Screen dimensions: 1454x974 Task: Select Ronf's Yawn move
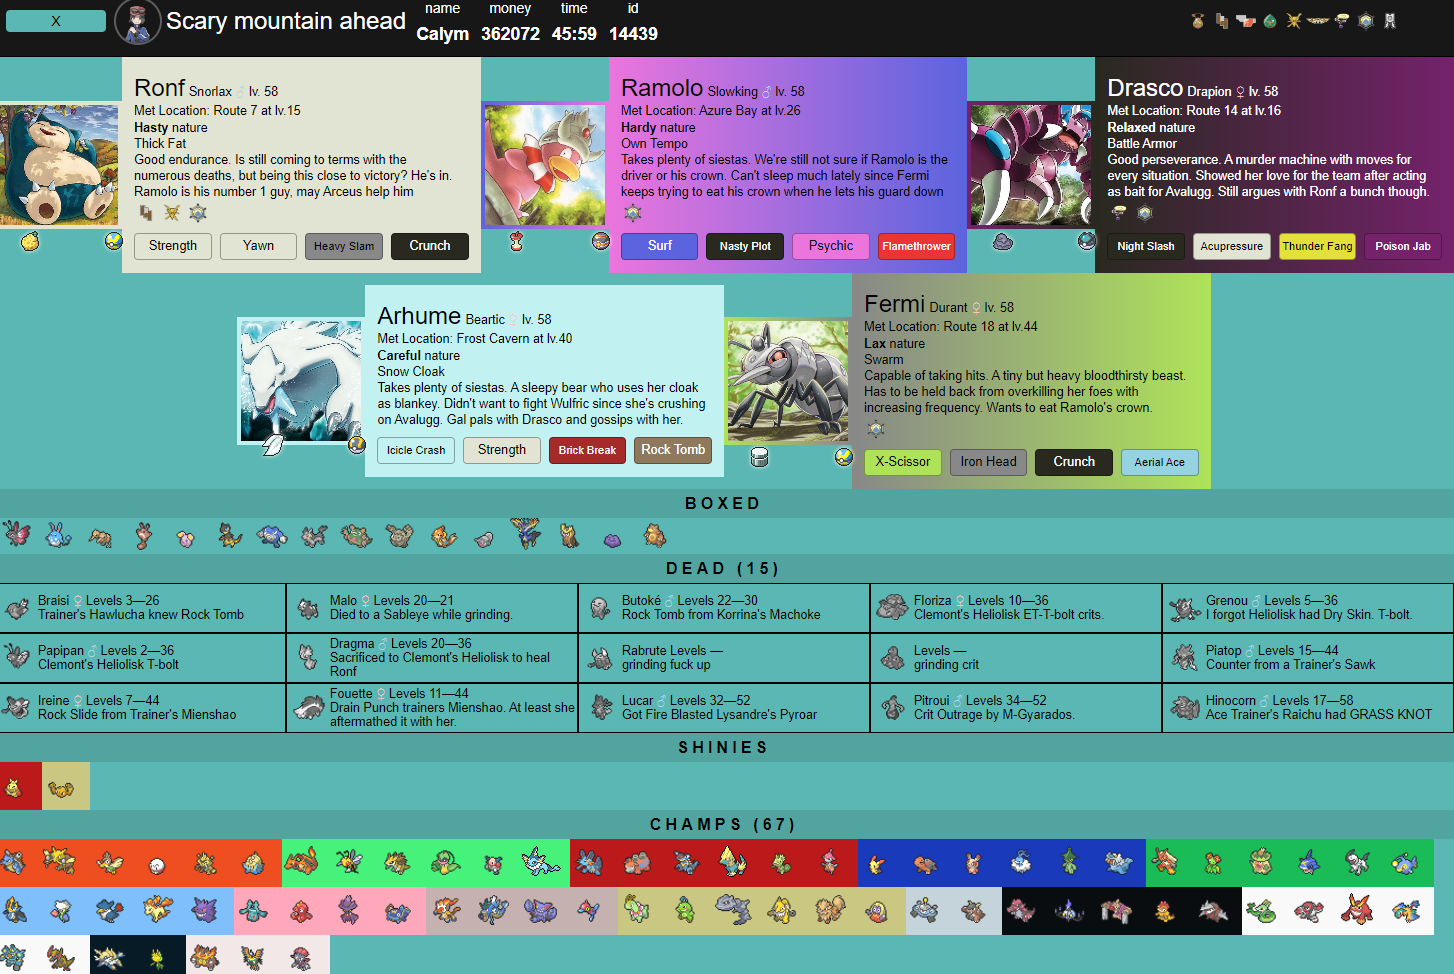coord(258,246)
